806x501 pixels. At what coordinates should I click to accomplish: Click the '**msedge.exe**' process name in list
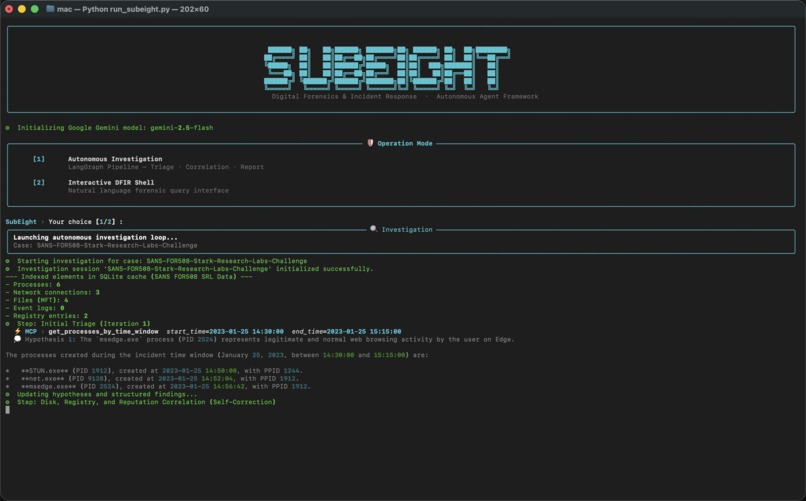tap(48, 386)
